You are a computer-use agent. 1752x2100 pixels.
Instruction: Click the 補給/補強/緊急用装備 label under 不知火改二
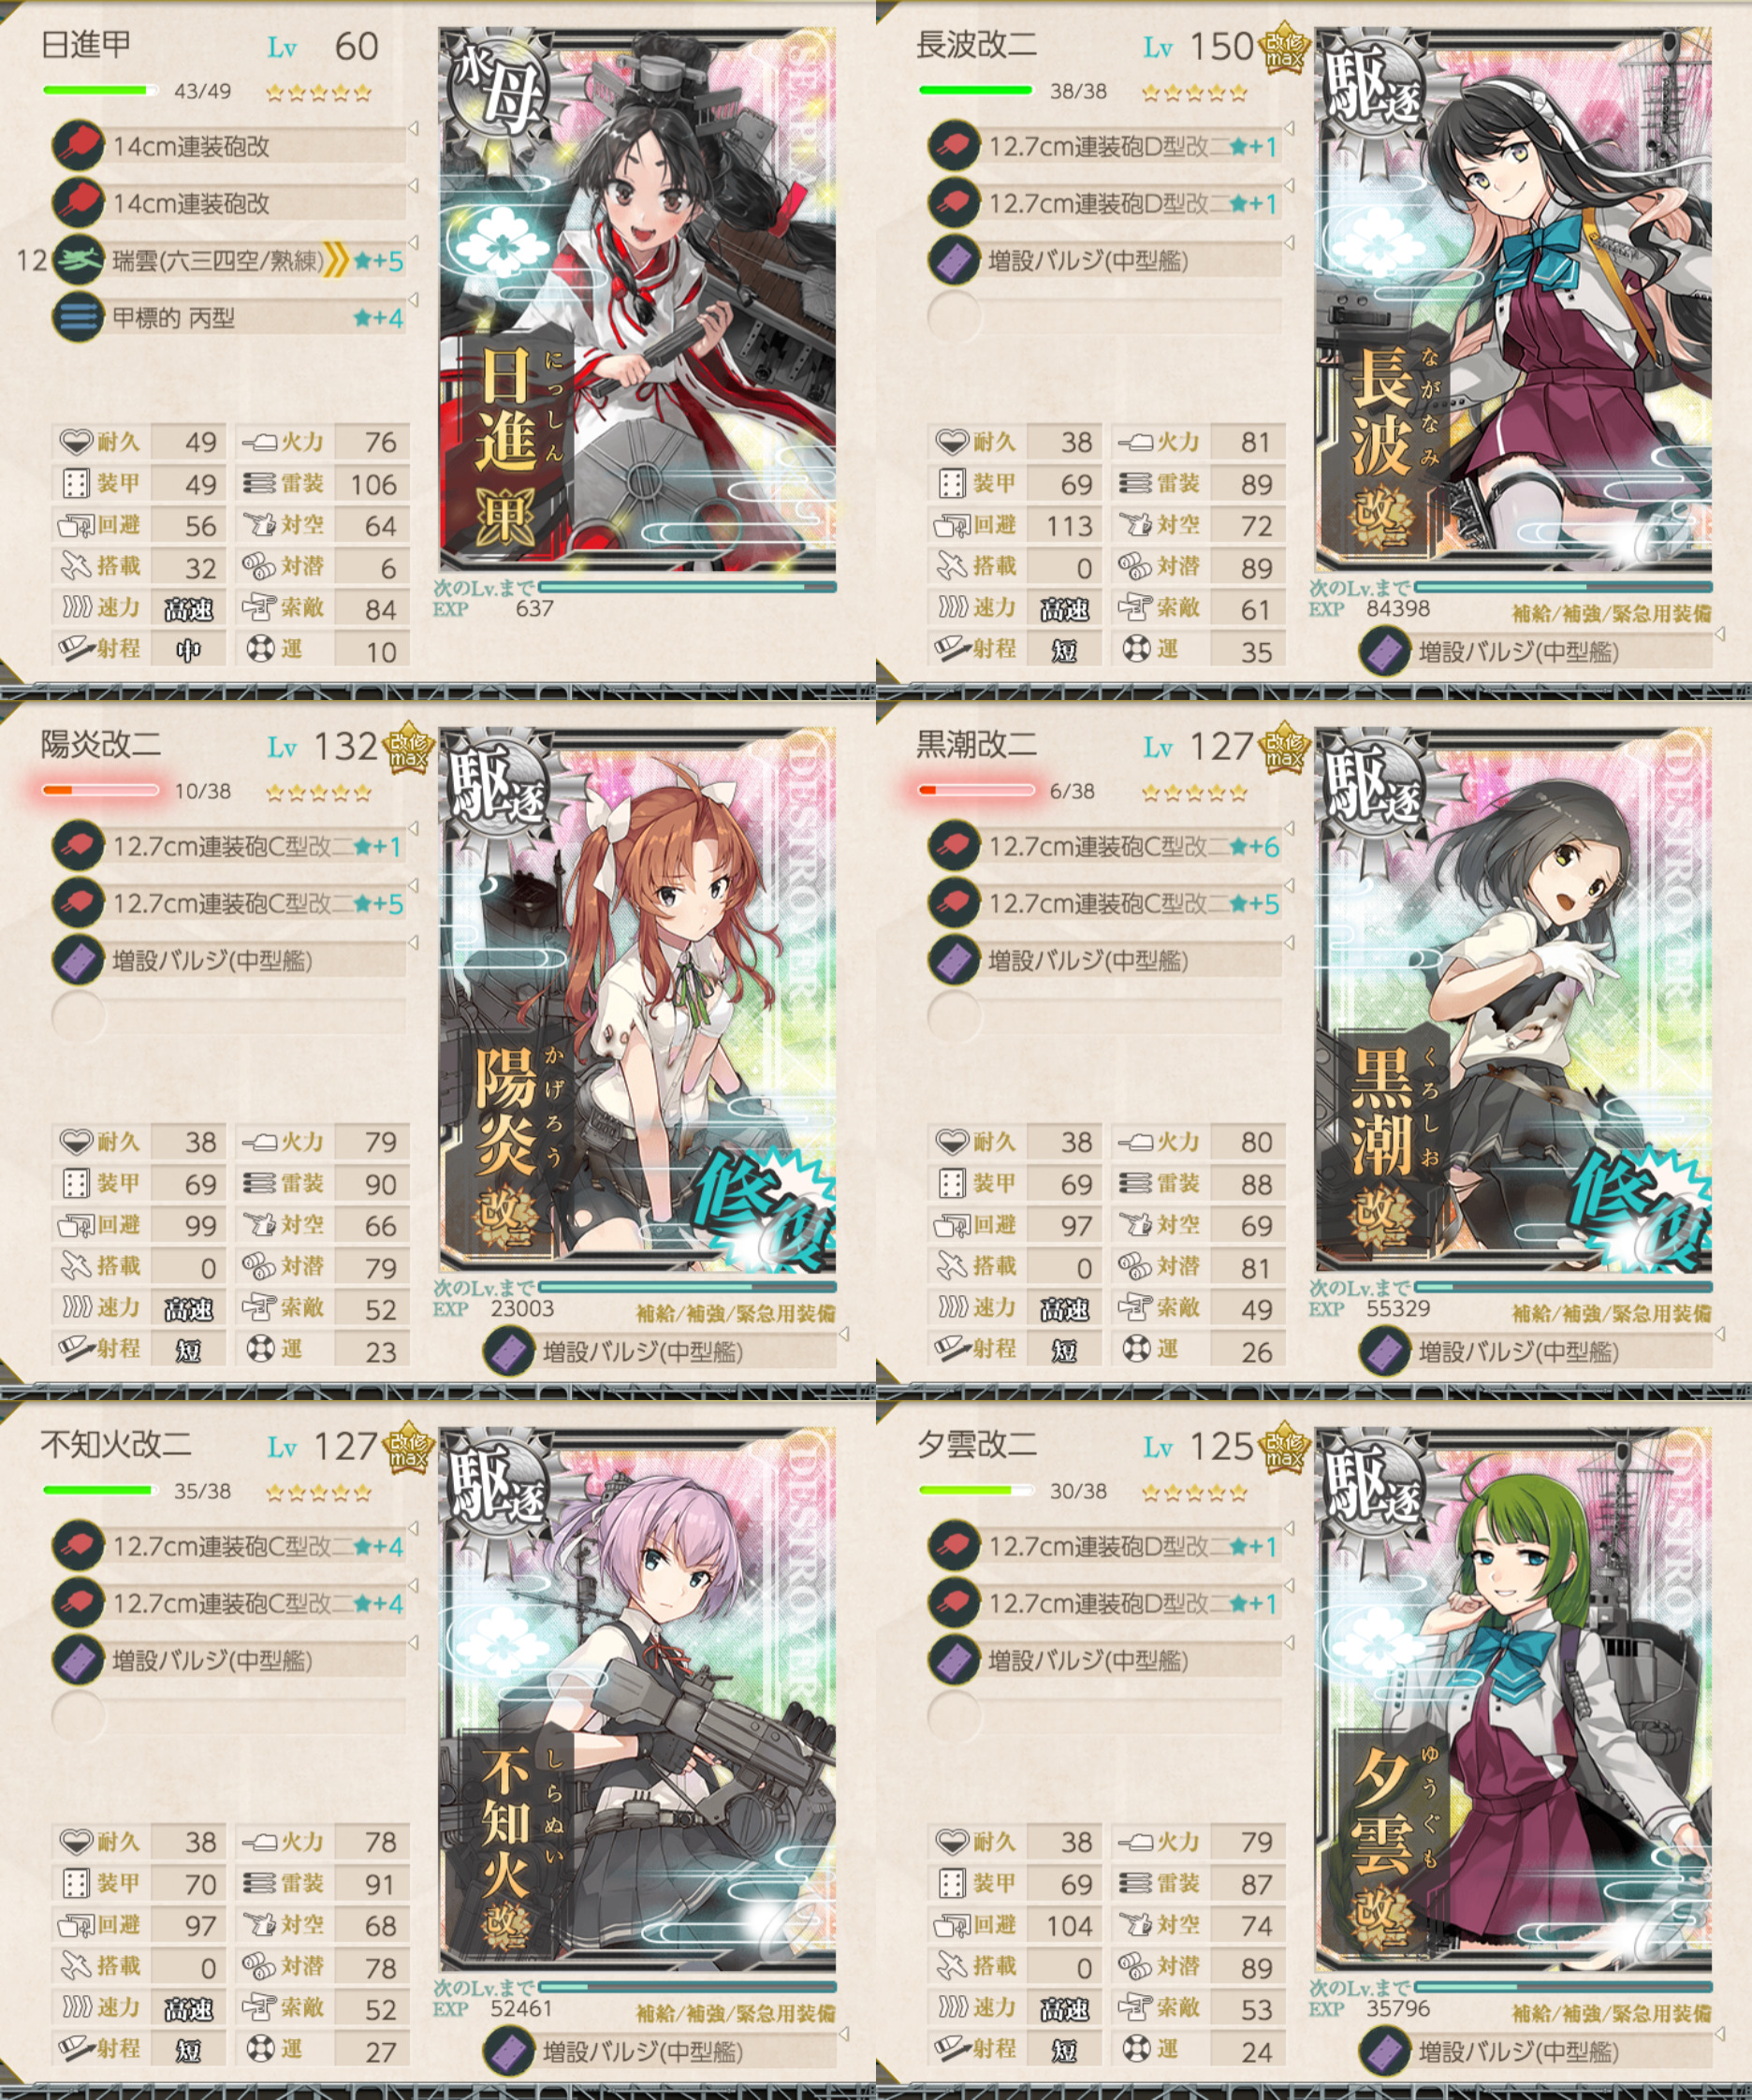(735, 2013)
